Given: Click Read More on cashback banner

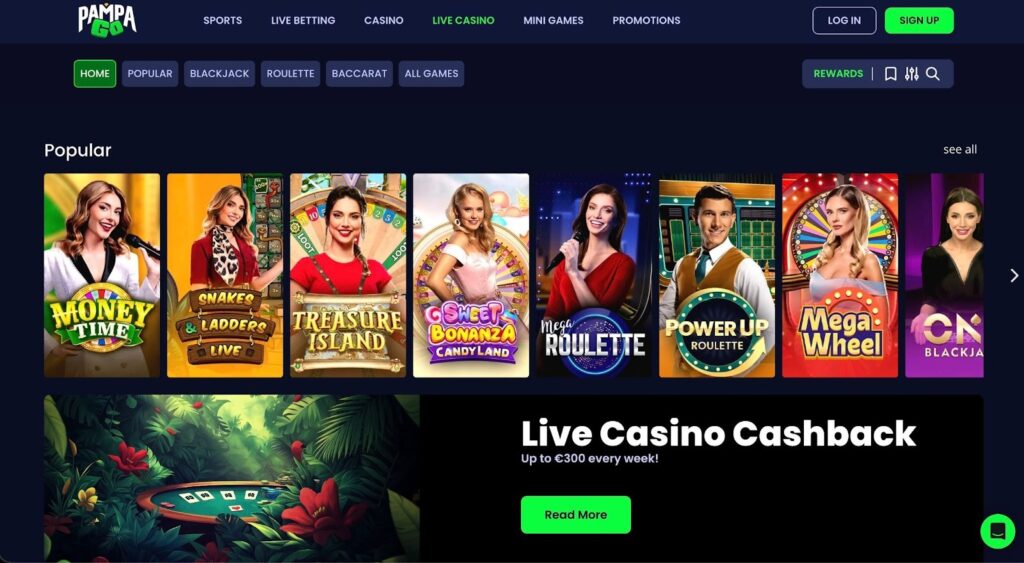Looking at the screenshot, I should pyautogui.click(x=575, y=515).
